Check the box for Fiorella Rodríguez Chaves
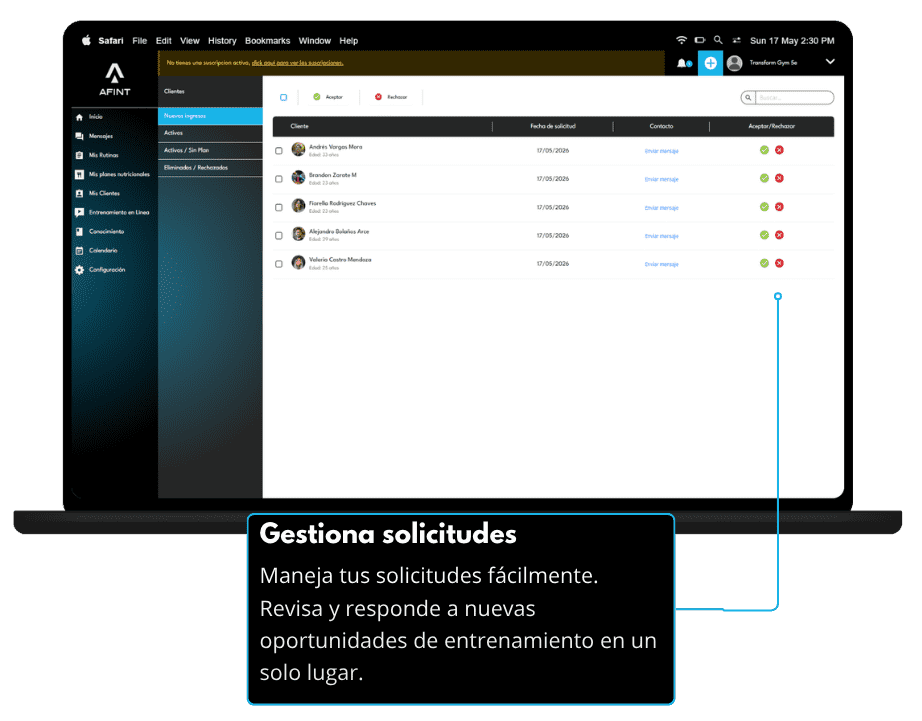 (279, 208)
